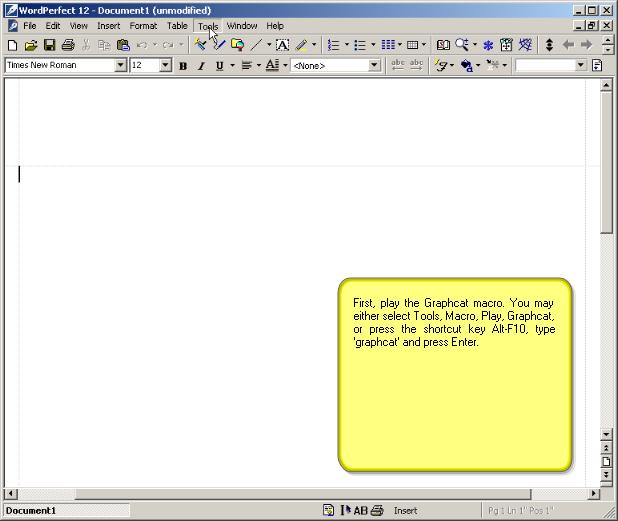Click the Highlight marker pen icon

point(302,45)
